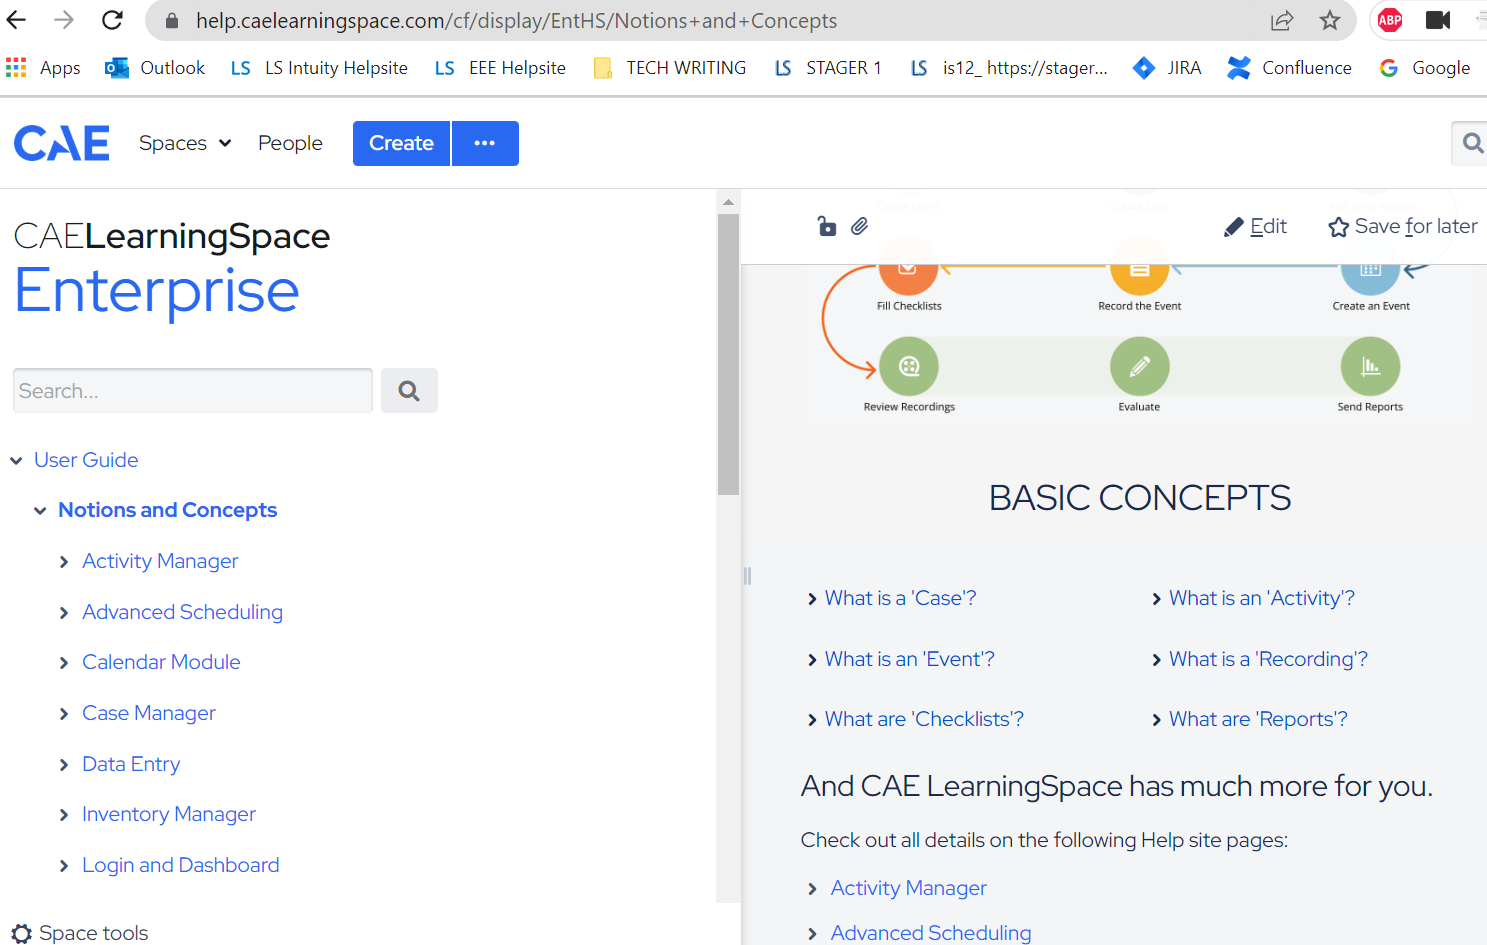Viewport: 1487px width, 945px height.
Task: Click the Send Reports workflow icon
Action: (1370, 366)
